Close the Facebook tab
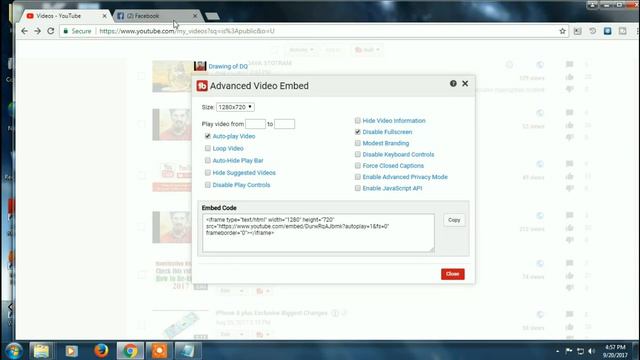The width and height of the screenshot is (640, 360). (x=195, y=16)
